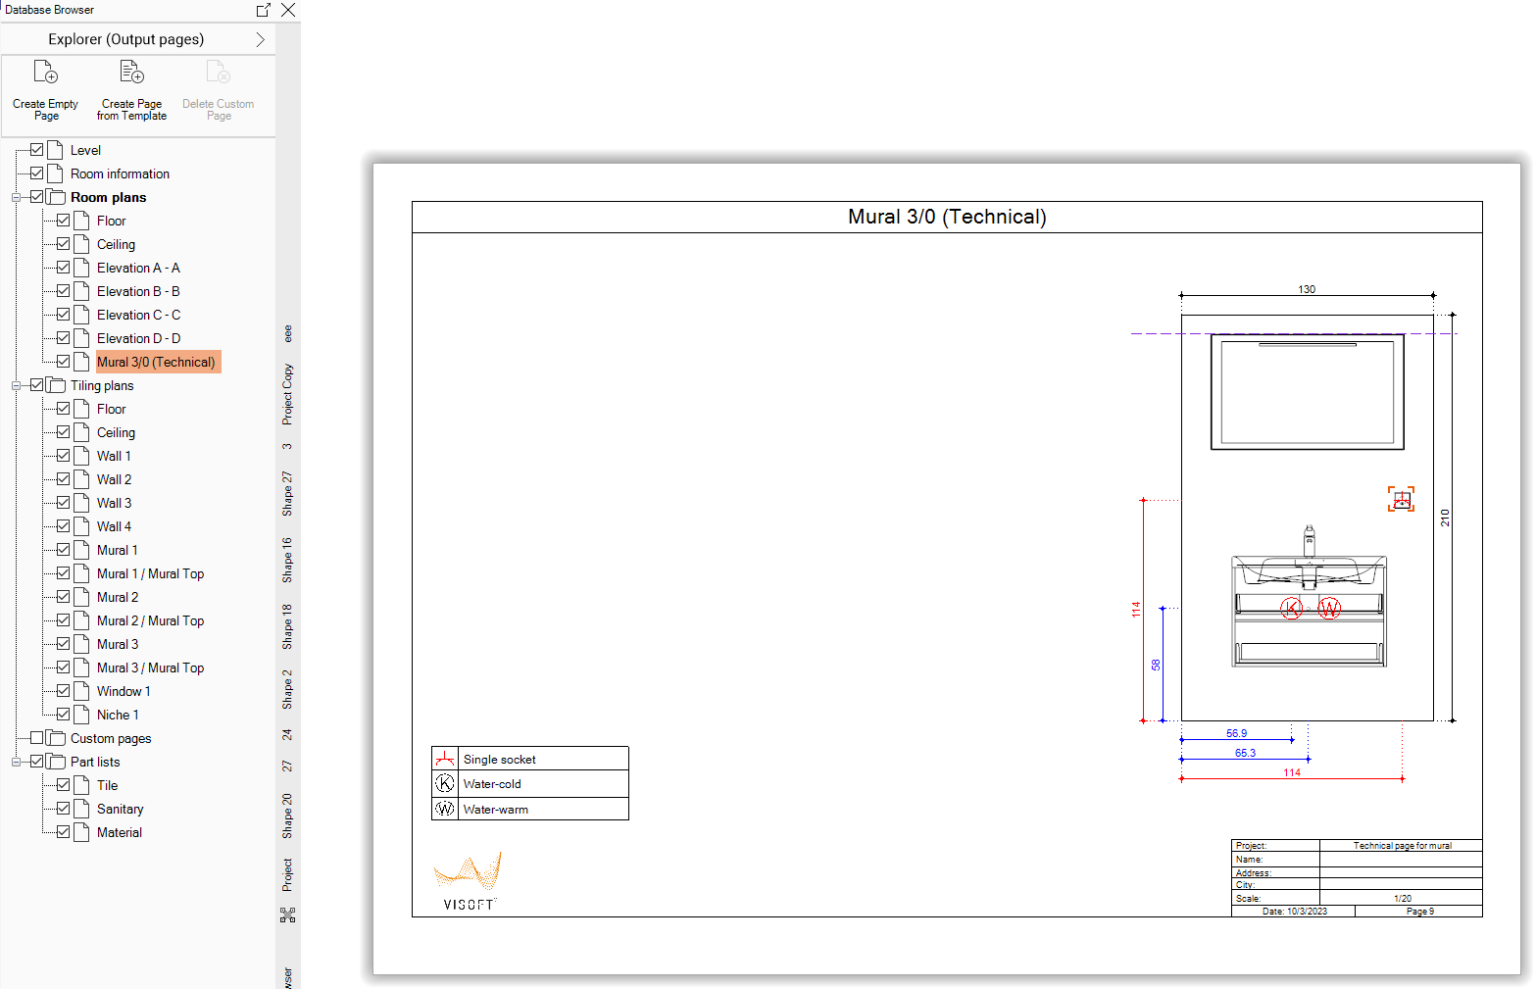Select the single socket symbol on drawing
The height and width of the screenshot is (989, 1536).
tap(1401, 500)
